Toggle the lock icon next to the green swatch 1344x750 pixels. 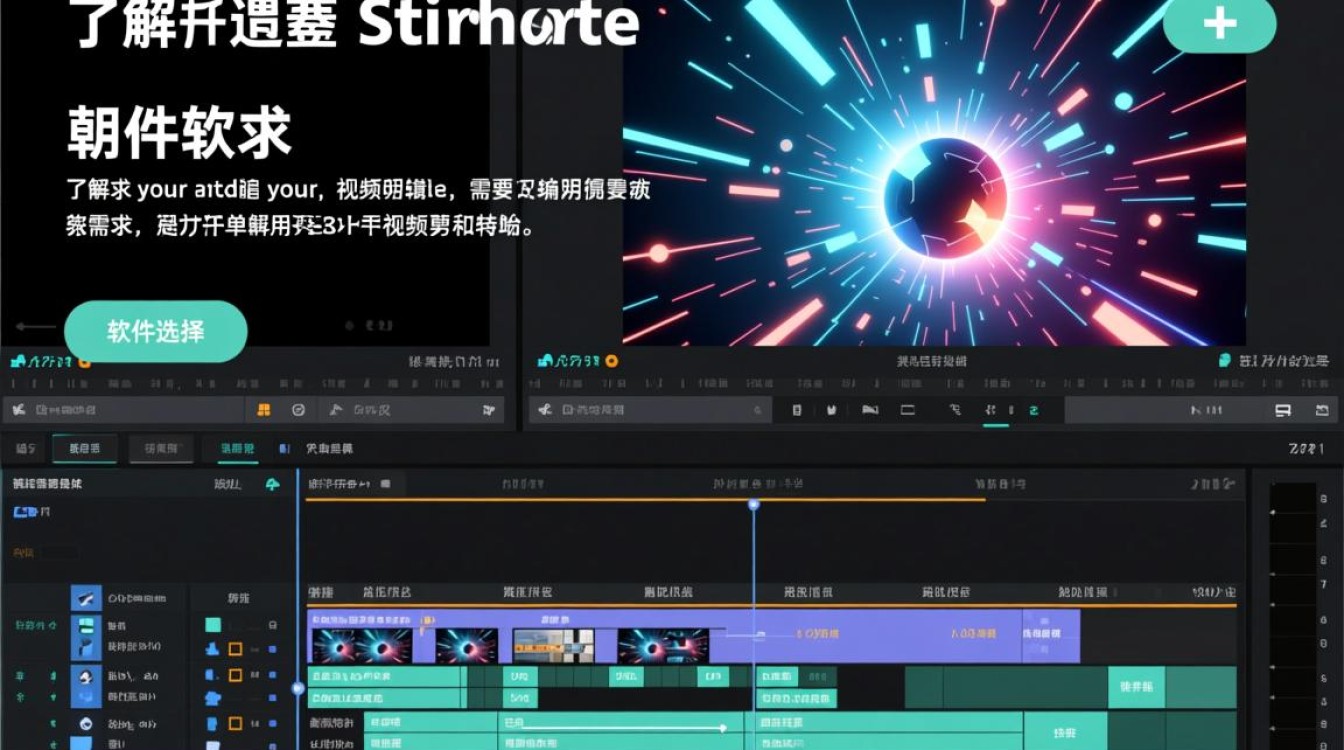(273, 625)
